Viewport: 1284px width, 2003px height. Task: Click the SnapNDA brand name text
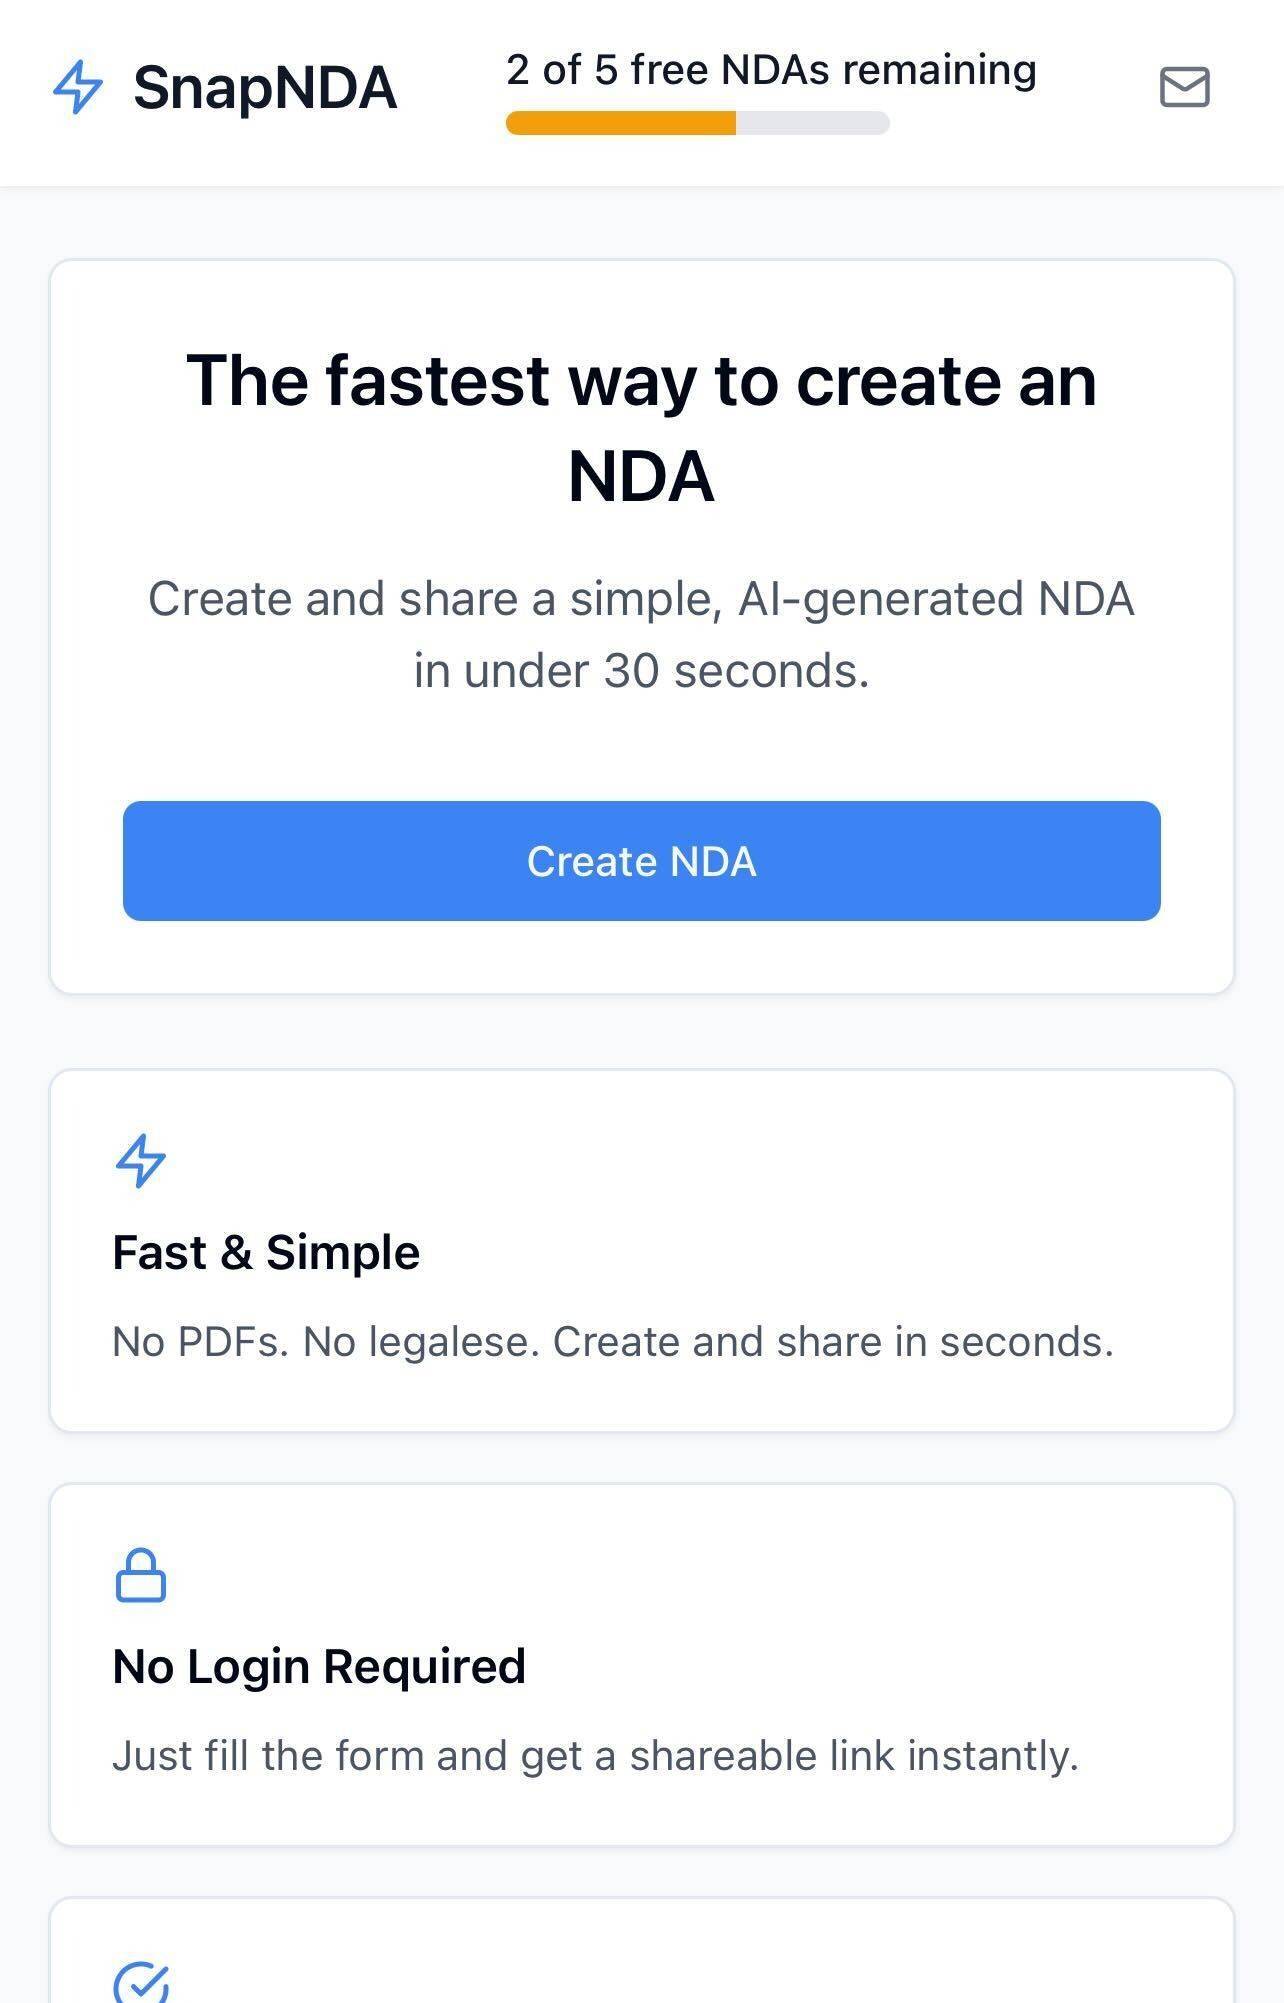[265, 88]
